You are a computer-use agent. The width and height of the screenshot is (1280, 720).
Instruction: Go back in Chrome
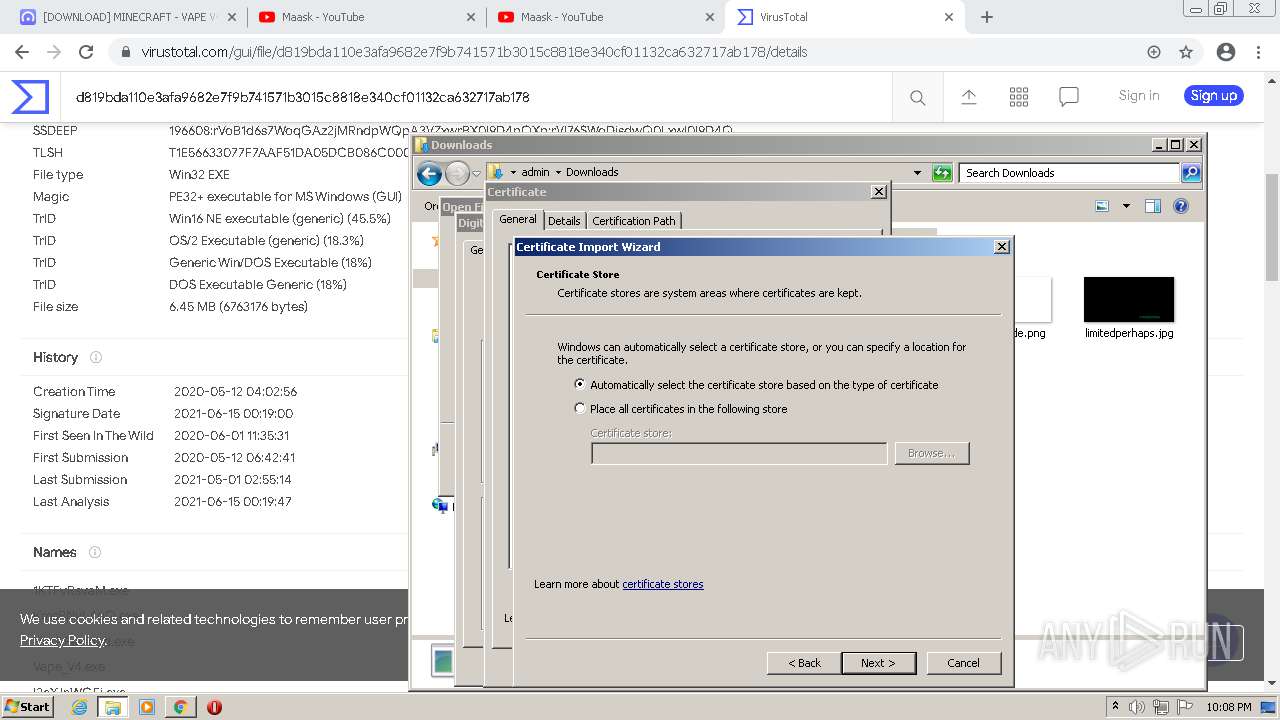(22, 52)
